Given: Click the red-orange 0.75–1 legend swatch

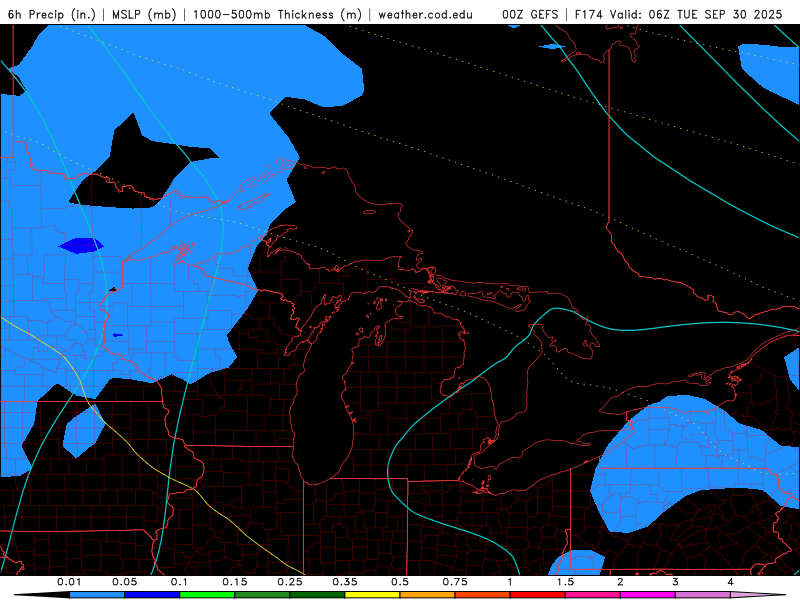Looking at the screenshot, I should coord(483,595).
